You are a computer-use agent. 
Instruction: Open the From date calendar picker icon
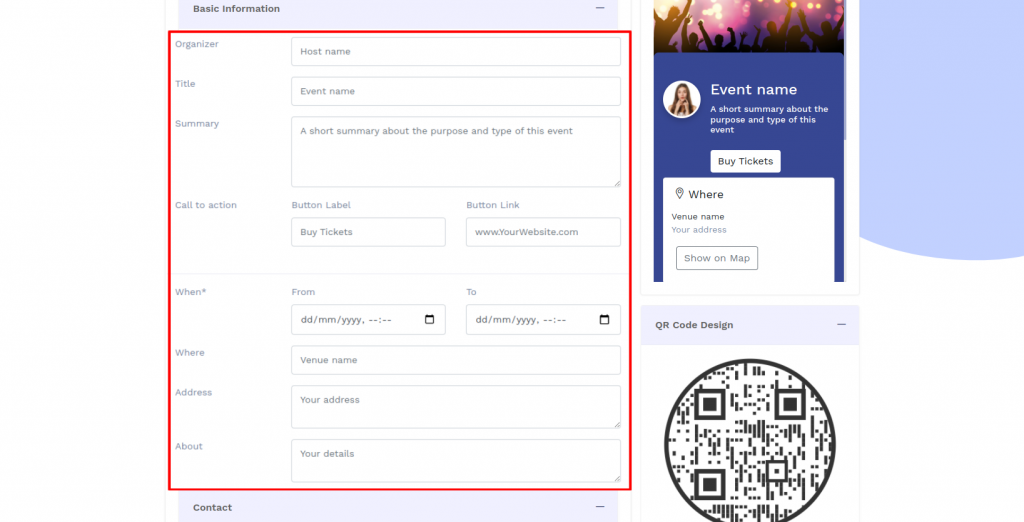tap(430, 320)
